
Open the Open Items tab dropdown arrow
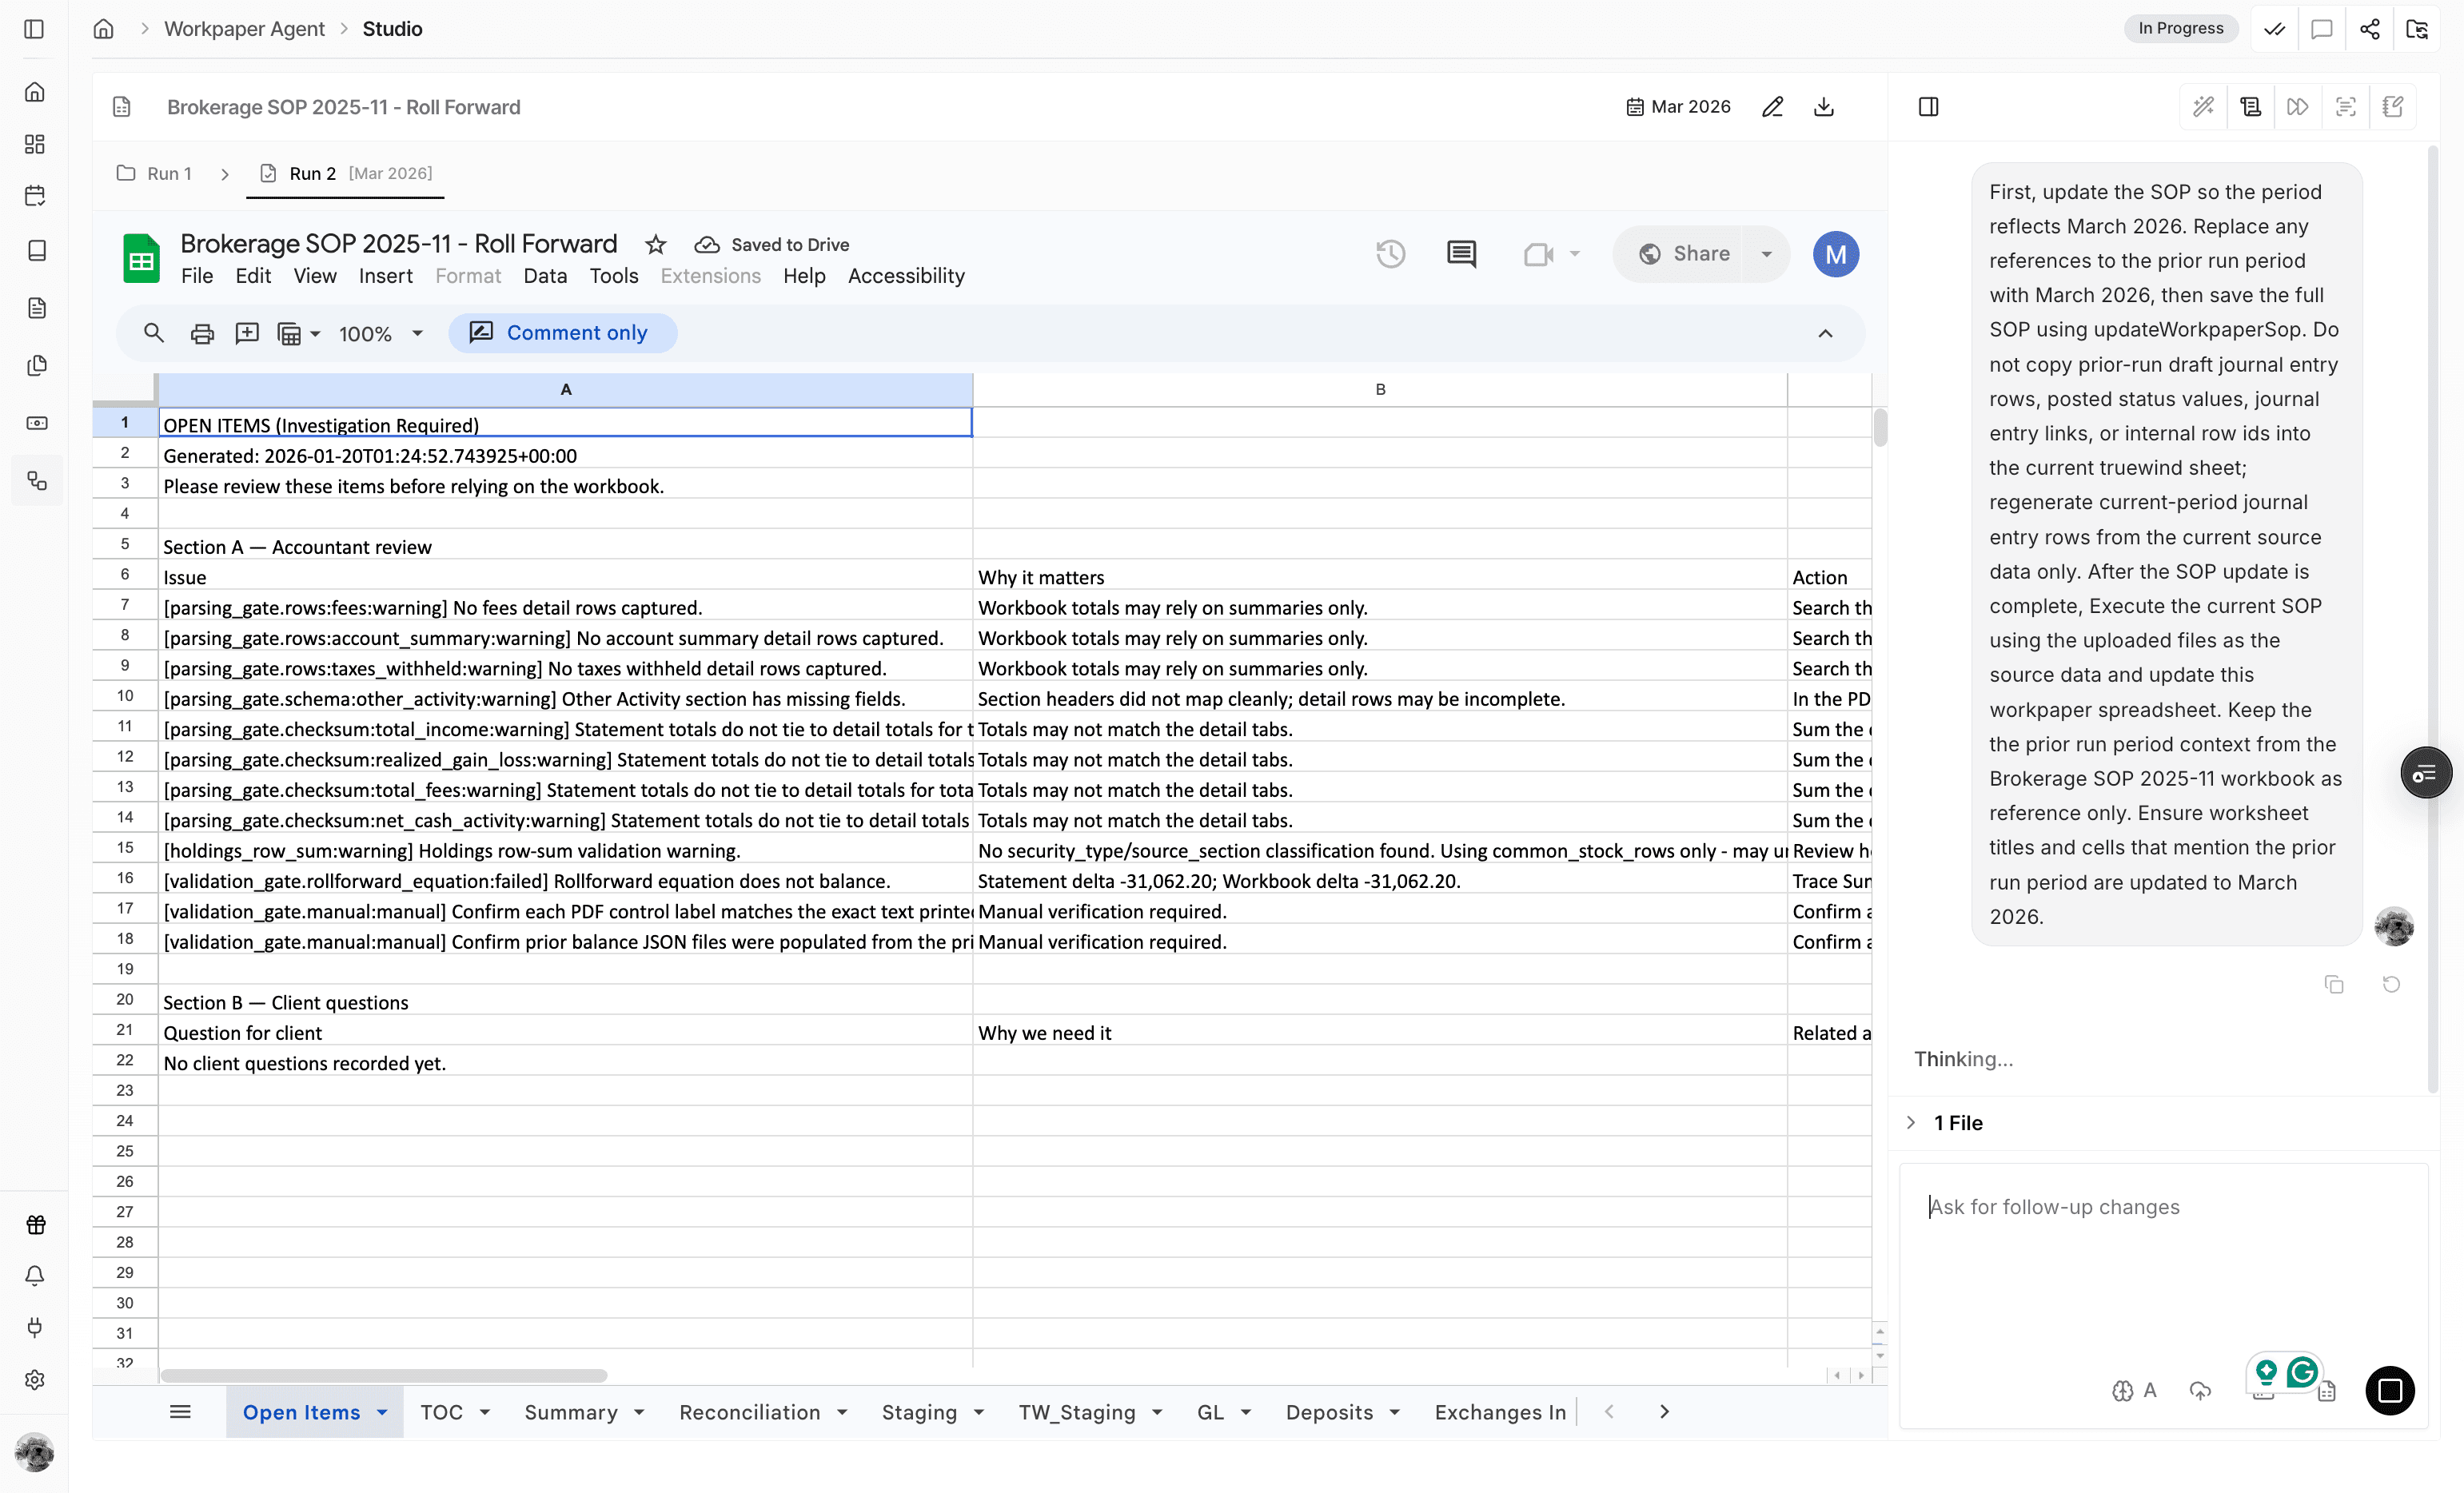[x=382, y=1413]
